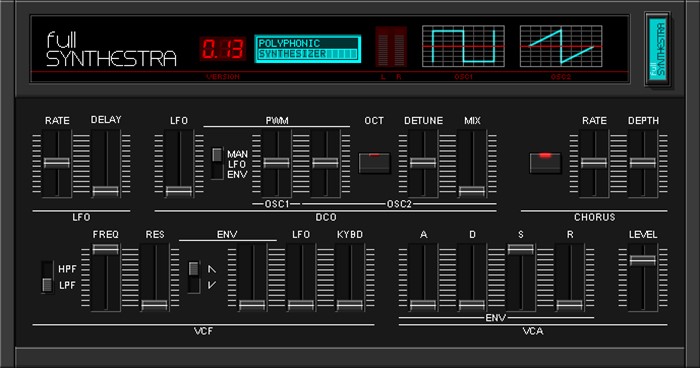The image size is (700, 368).
Task: Click the DCO LFO slider handle
Action: tap(179, 191)
